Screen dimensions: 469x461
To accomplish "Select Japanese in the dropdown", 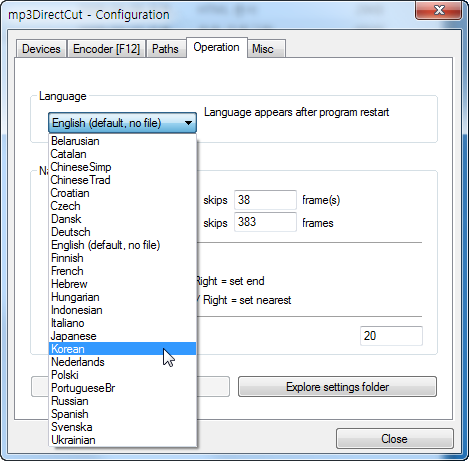I will 122,336.
